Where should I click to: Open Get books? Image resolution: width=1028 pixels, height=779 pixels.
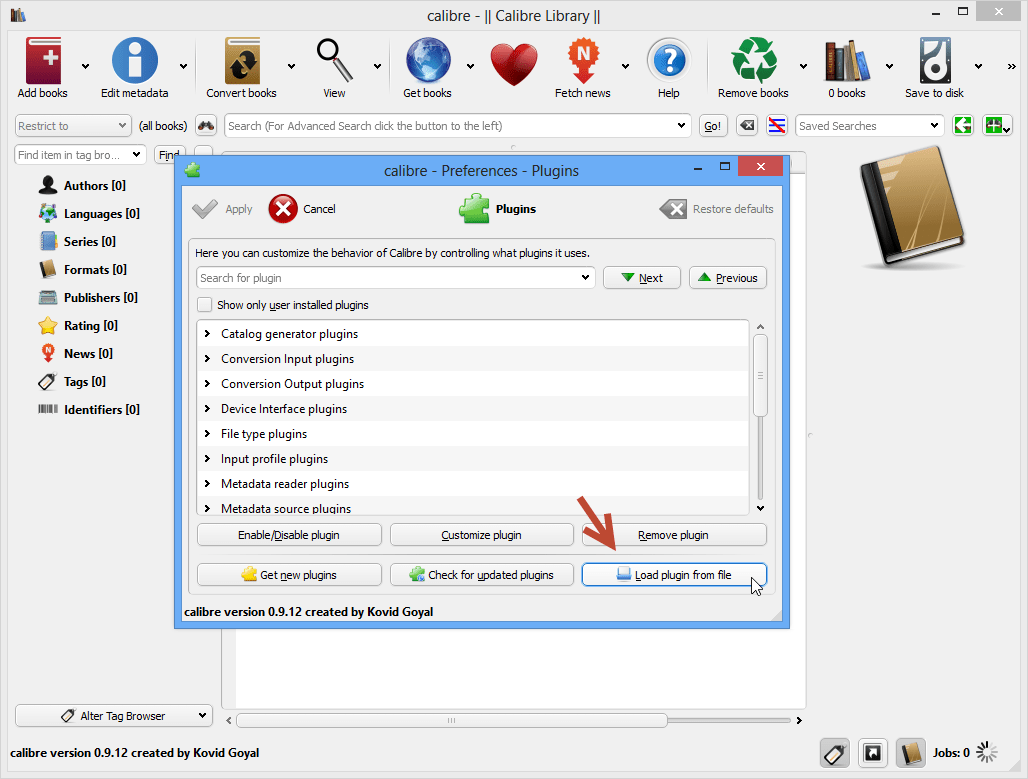coord(428,58)
